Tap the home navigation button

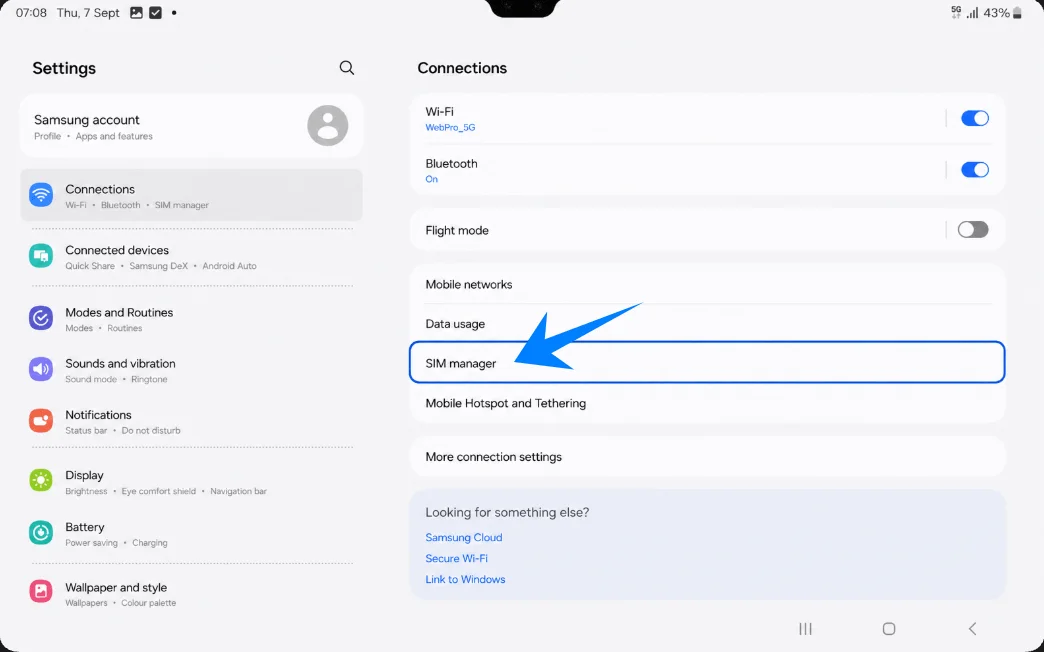point(889,629)
